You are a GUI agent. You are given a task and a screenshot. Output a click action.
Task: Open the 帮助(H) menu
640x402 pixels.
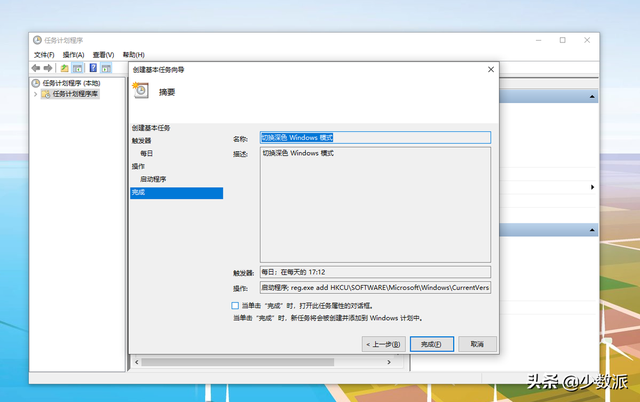[x=133, y=55]
